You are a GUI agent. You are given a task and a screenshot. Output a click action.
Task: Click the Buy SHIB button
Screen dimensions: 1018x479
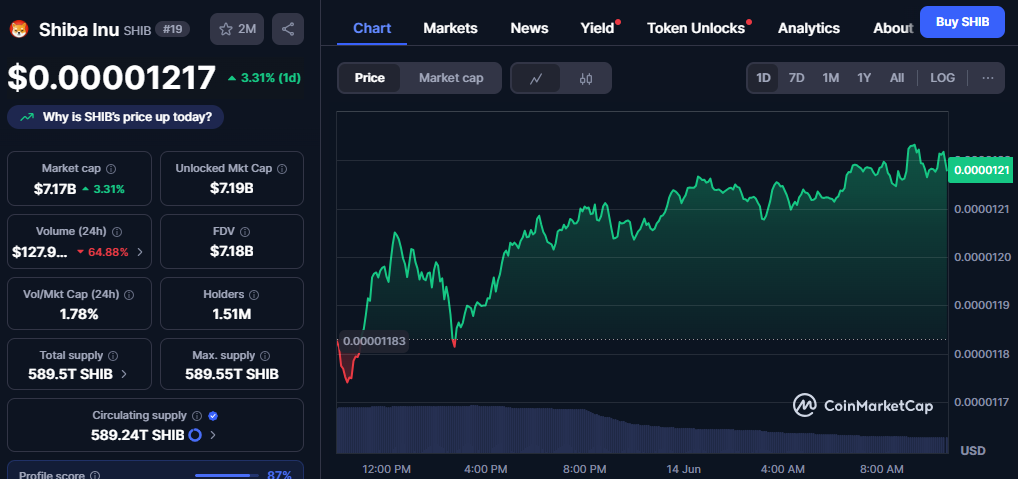(962, 22)
